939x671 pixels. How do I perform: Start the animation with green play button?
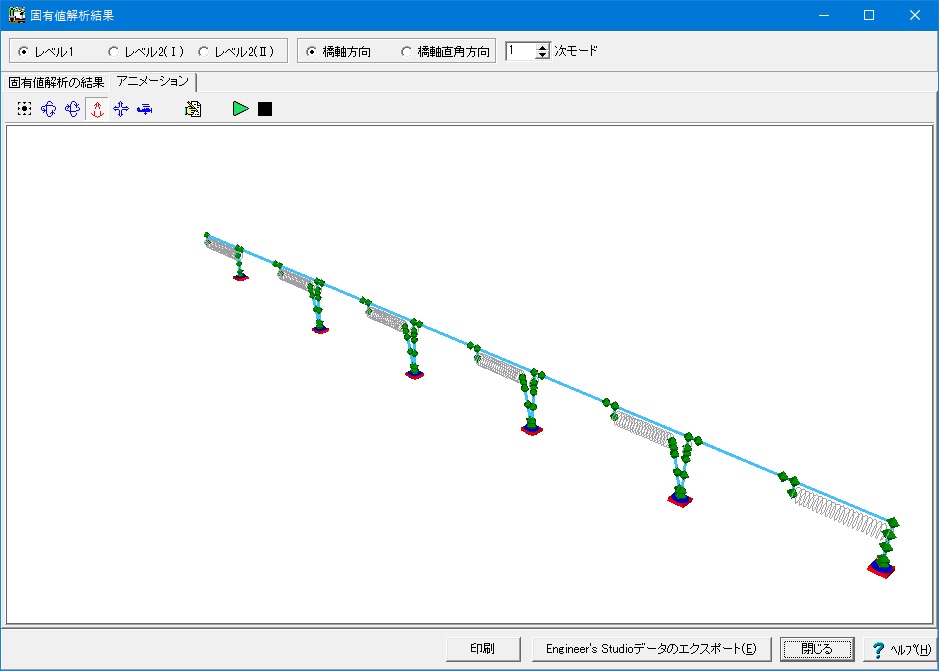click(241, 108)
